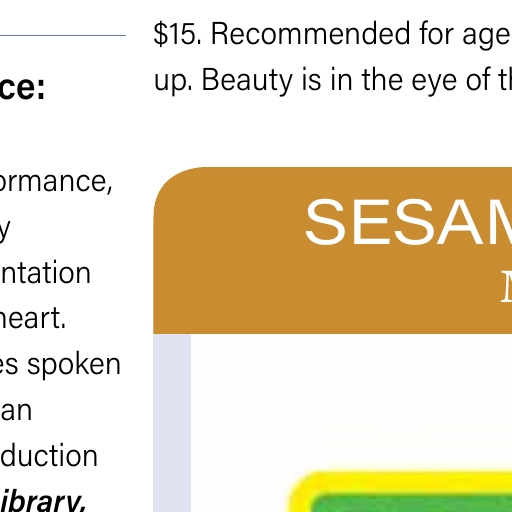This screenshot has width=512, height=512.
Task: Click the word "heart." in left column
Action: pos(33,318)
